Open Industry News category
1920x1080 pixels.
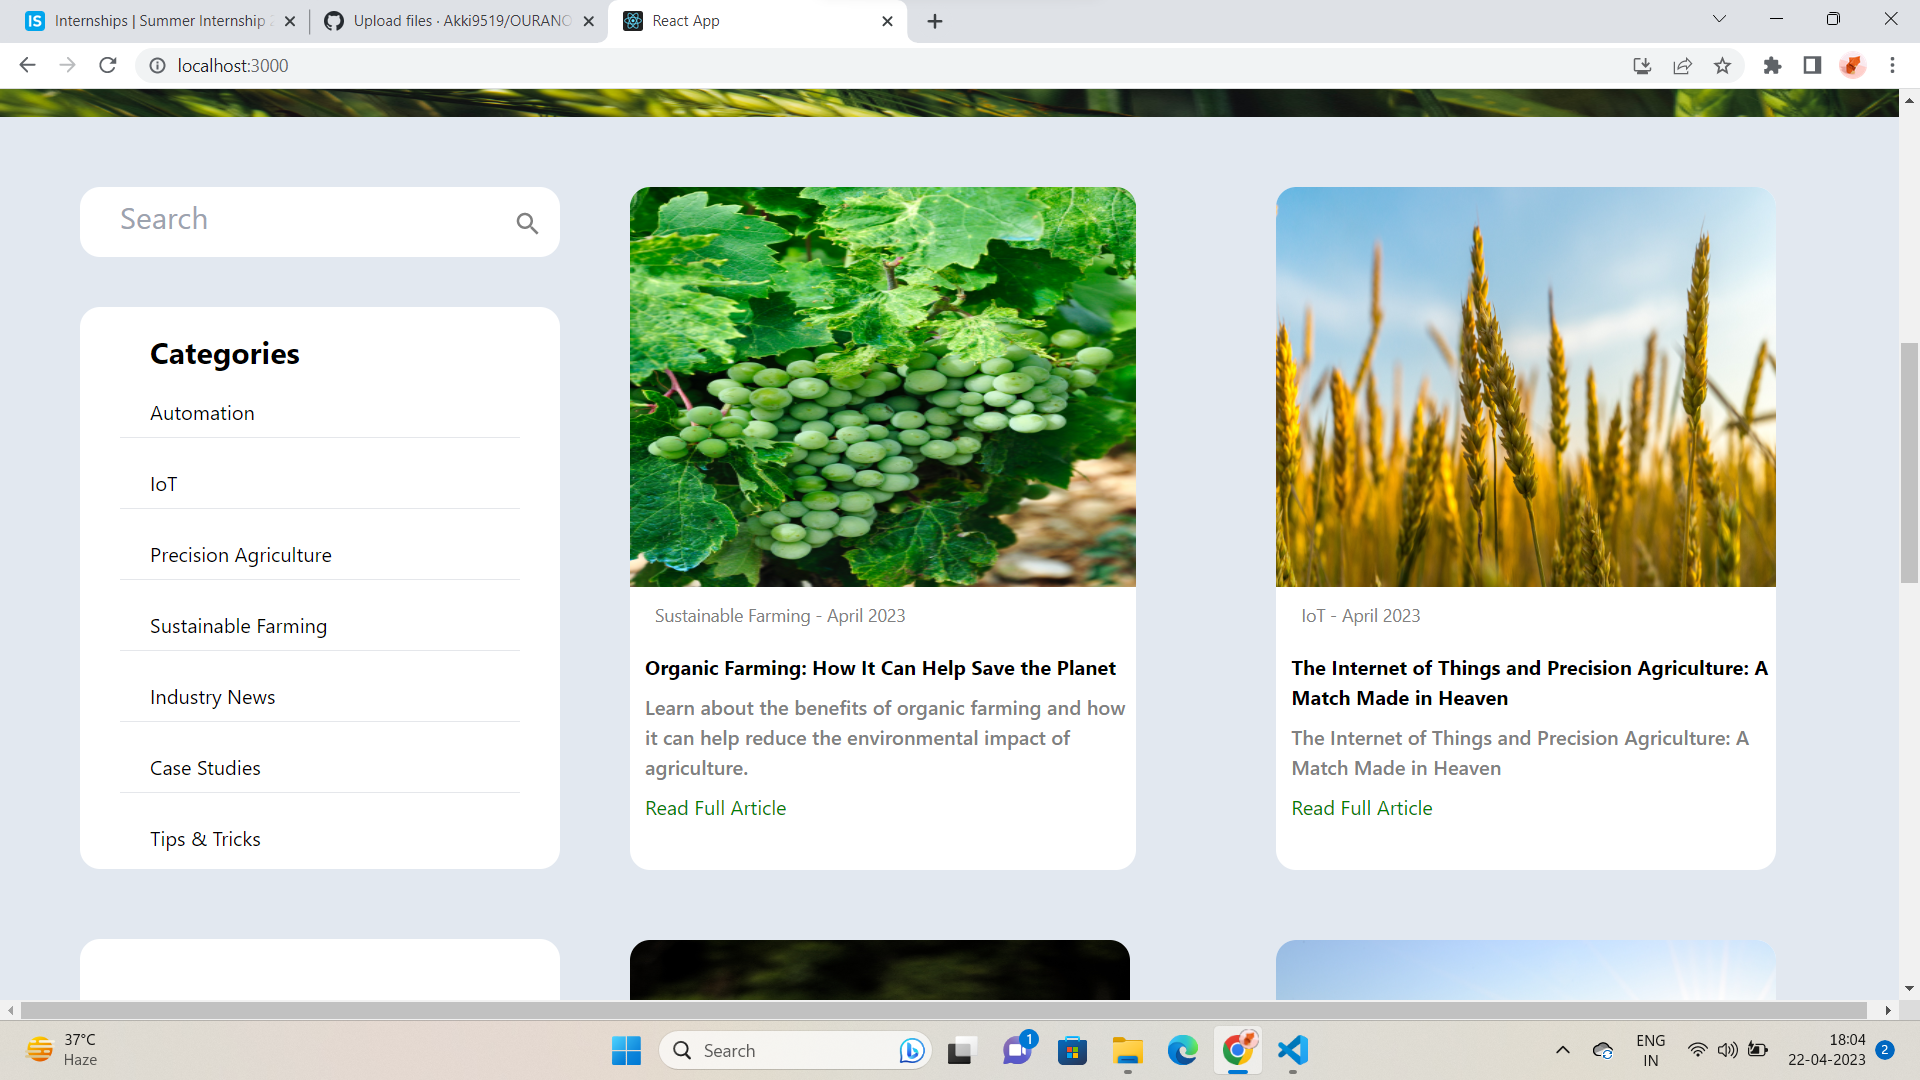point(213,697)
